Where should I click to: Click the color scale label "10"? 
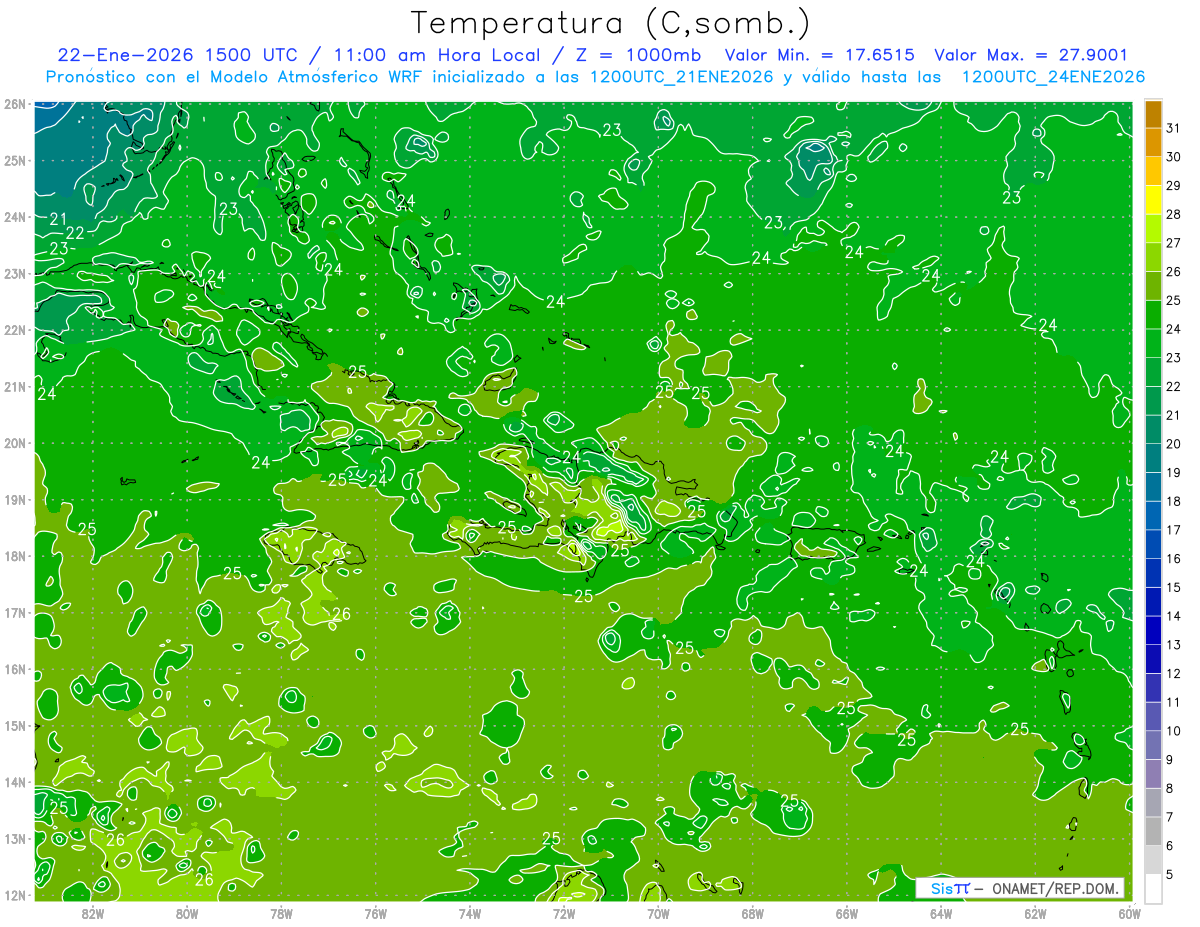(x=1173, y=731)
